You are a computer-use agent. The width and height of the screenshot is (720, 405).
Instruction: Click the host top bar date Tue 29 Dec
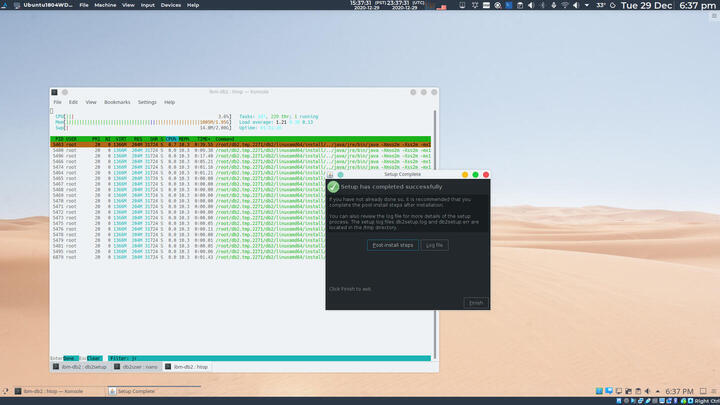[x=647, y=6]
